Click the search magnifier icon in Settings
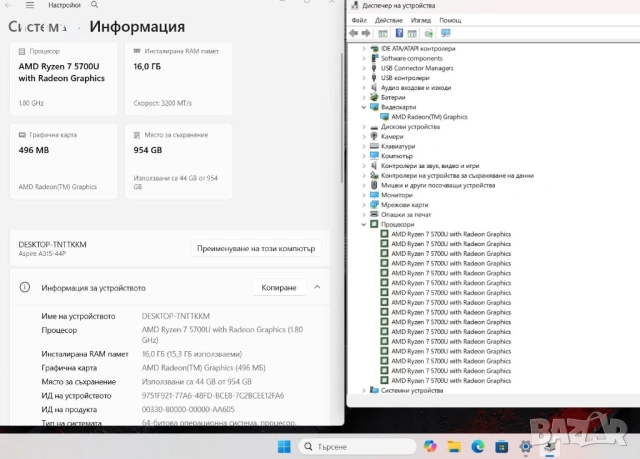 point(95,5)
